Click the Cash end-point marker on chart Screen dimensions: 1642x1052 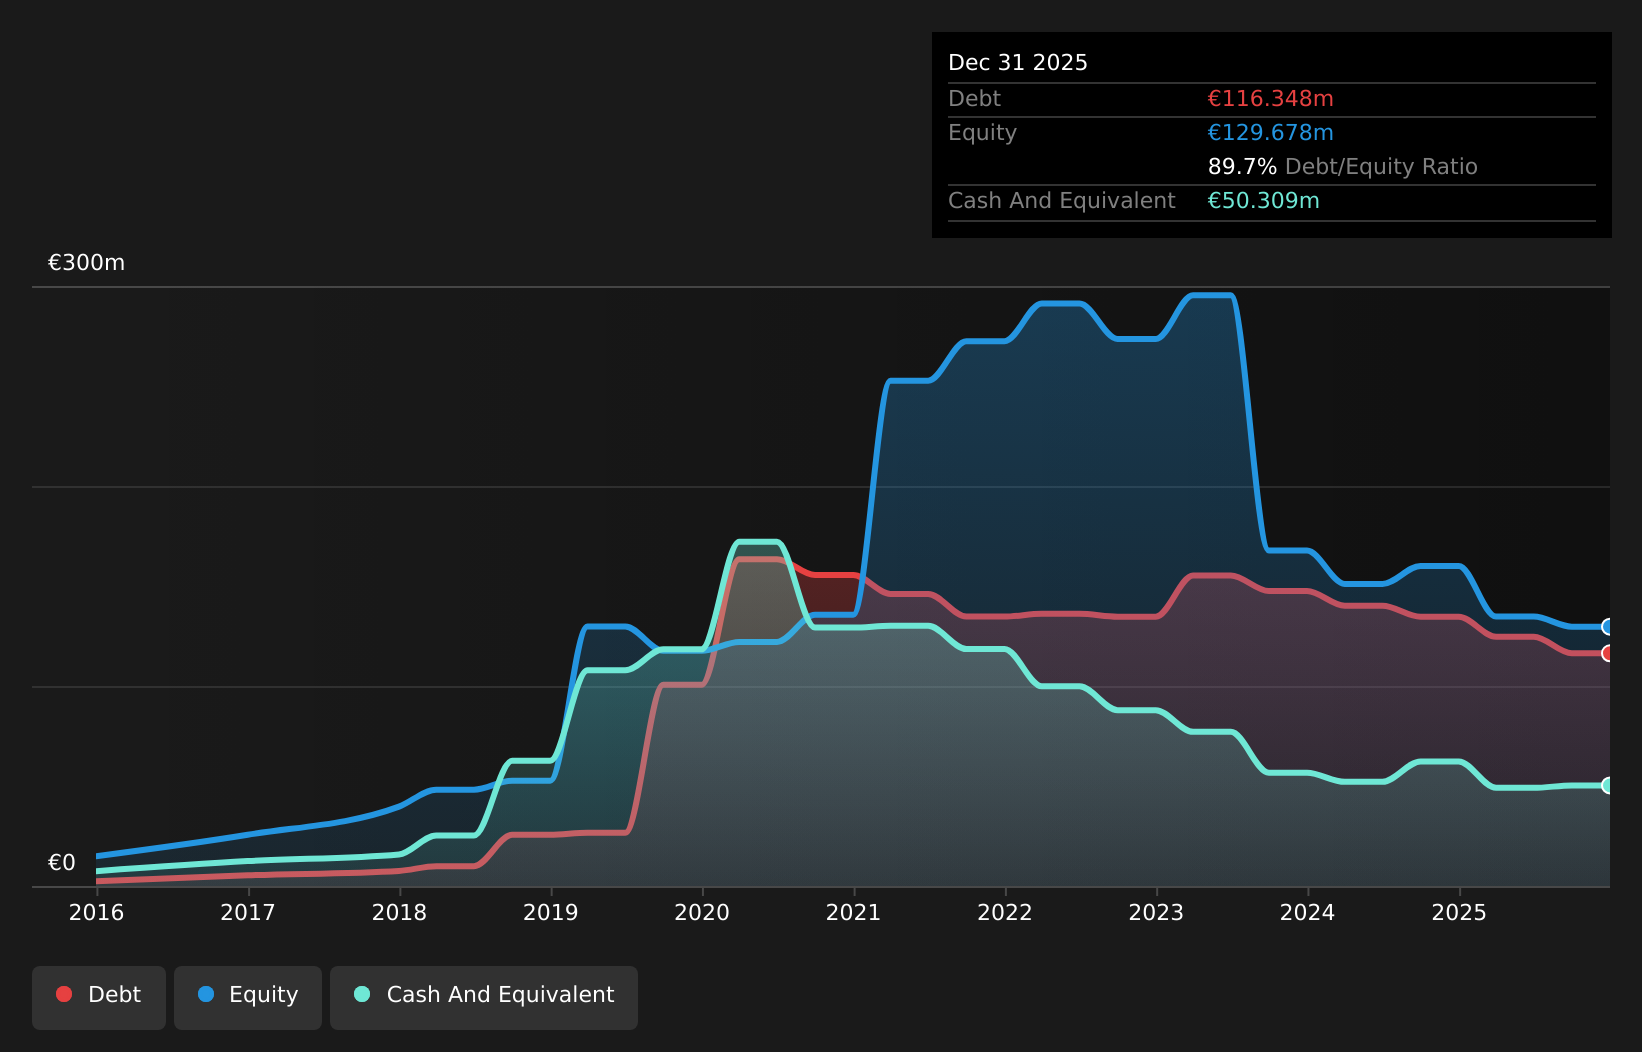pos(1608,785)
